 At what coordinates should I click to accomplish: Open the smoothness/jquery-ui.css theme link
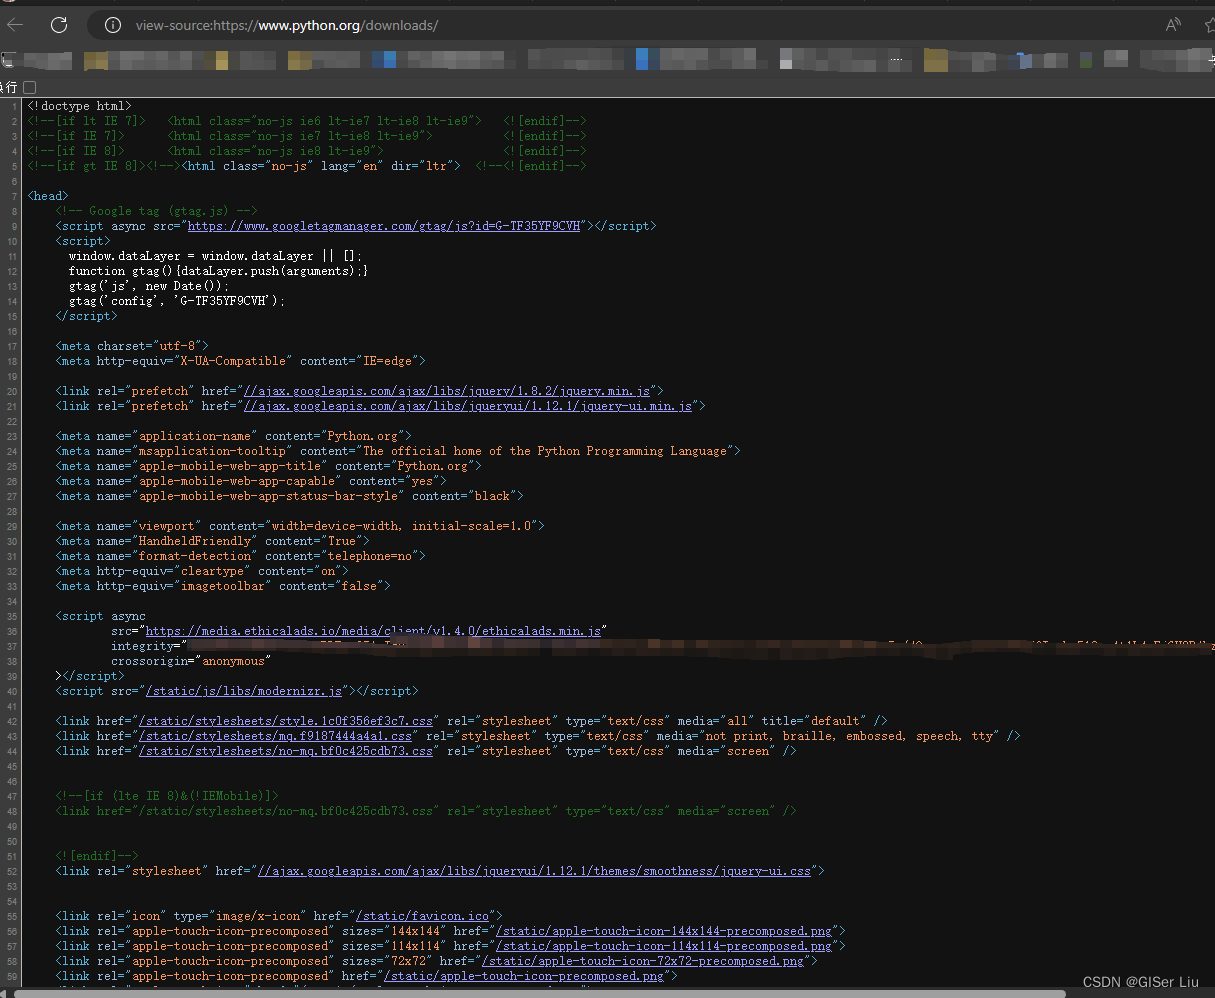[x=534, y=871]
